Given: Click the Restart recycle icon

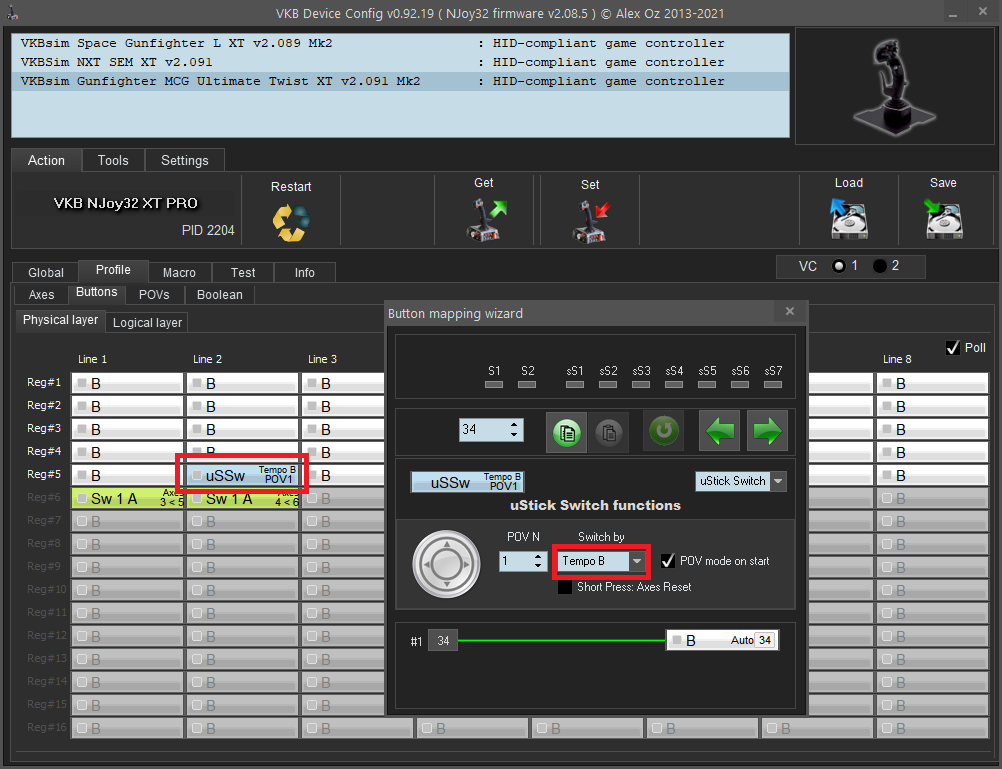Looking at the screenshot, I should [x=291, y=222].
